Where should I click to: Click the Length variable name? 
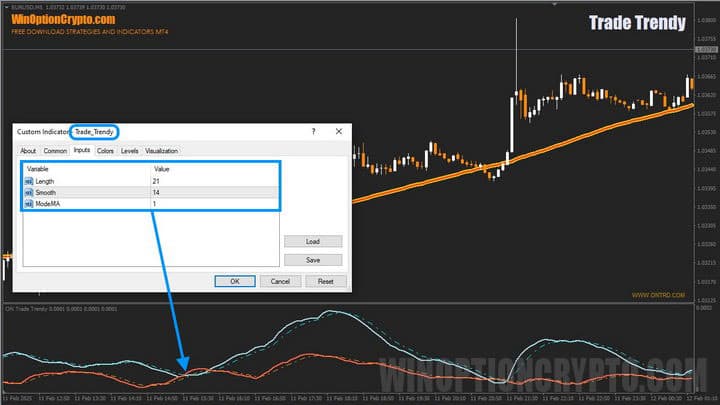(45, 181)
